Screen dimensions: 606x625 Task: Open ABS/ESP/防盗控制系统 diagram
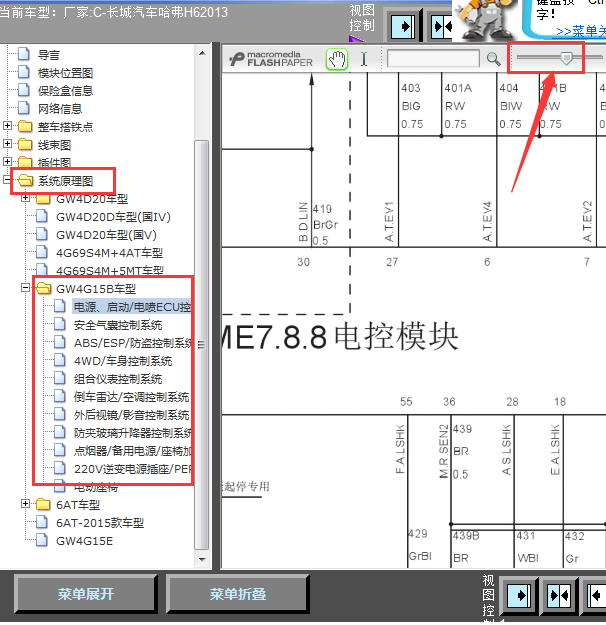pos(132,343)
